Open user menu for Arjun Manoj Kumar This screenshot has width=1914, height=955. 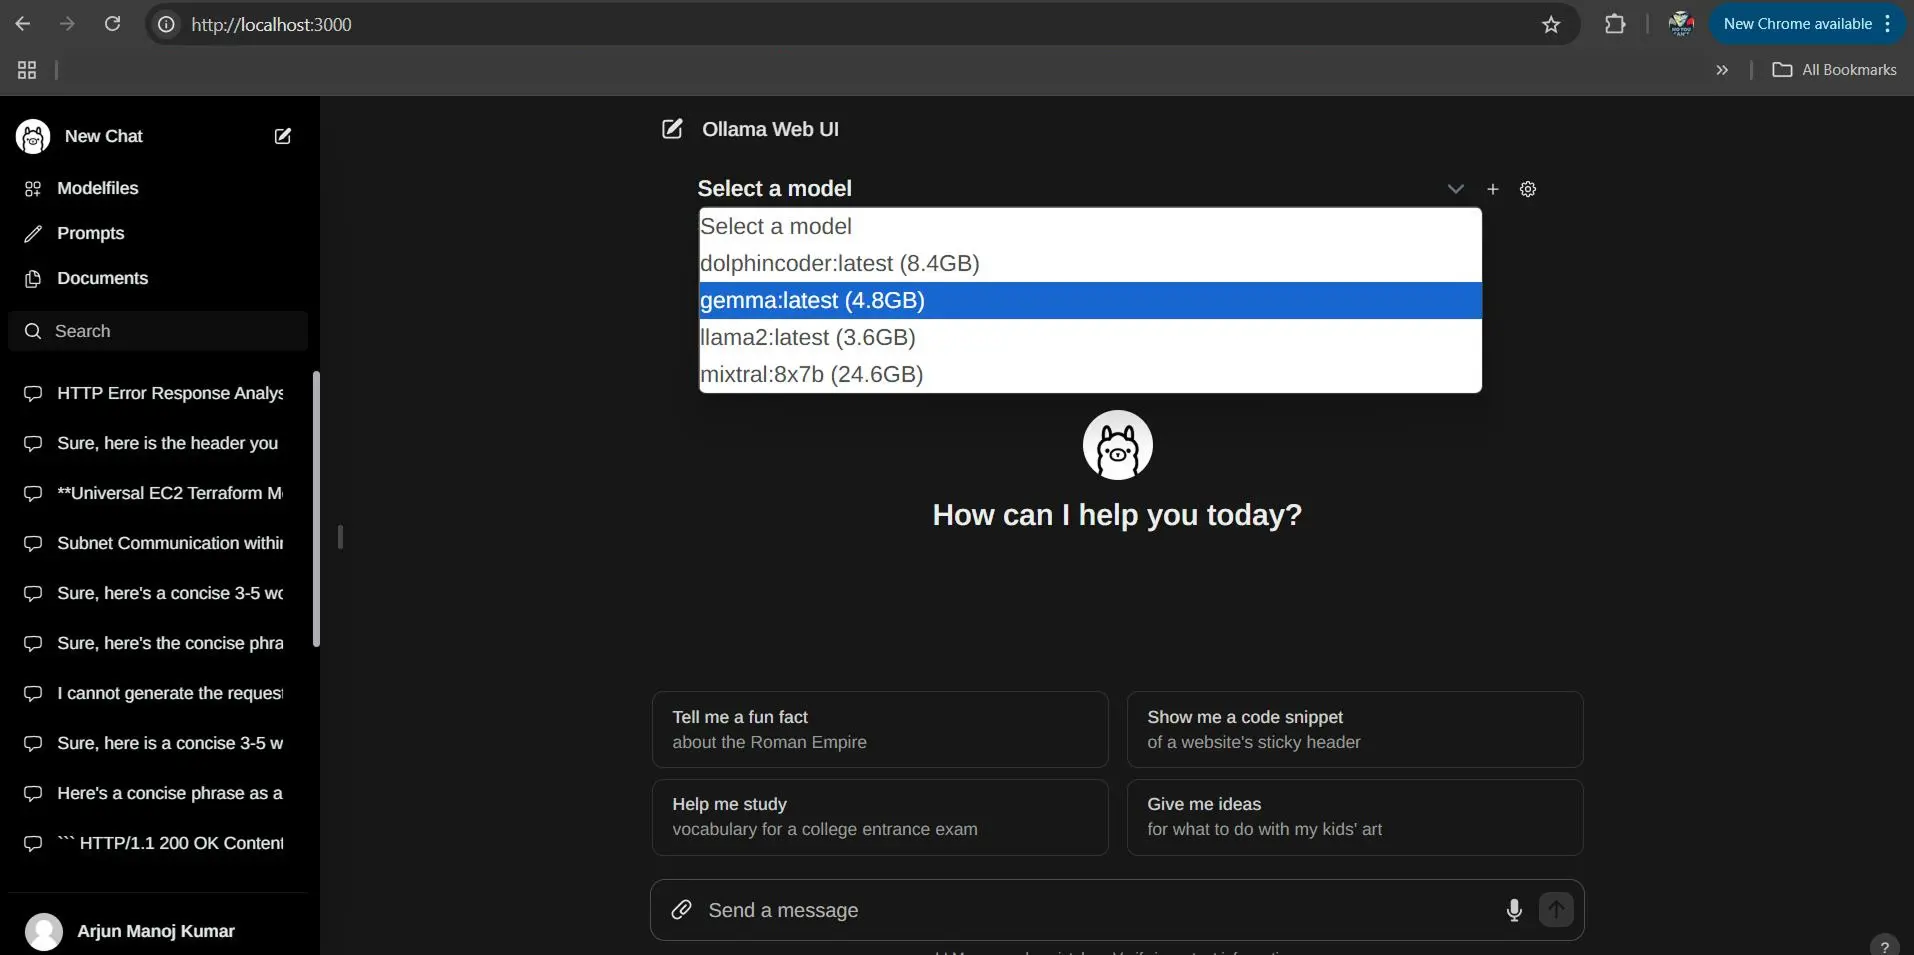pos(158,931)
